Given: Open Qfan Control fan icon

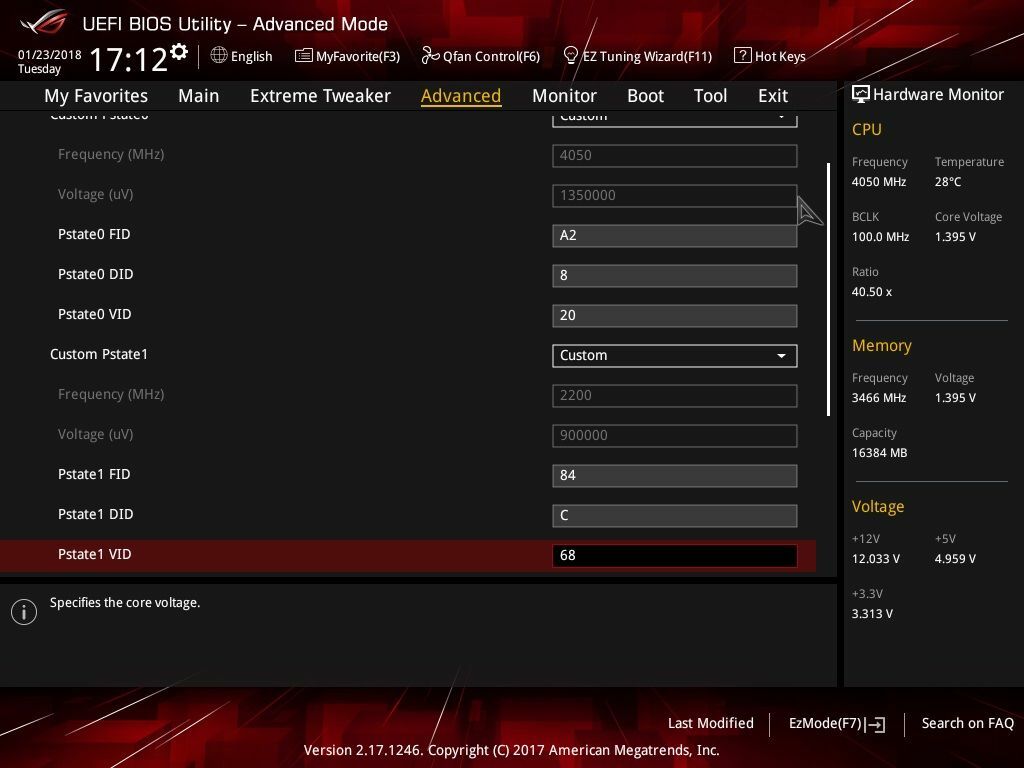Looking at the screenshot, I should click(x=430, y=56).
